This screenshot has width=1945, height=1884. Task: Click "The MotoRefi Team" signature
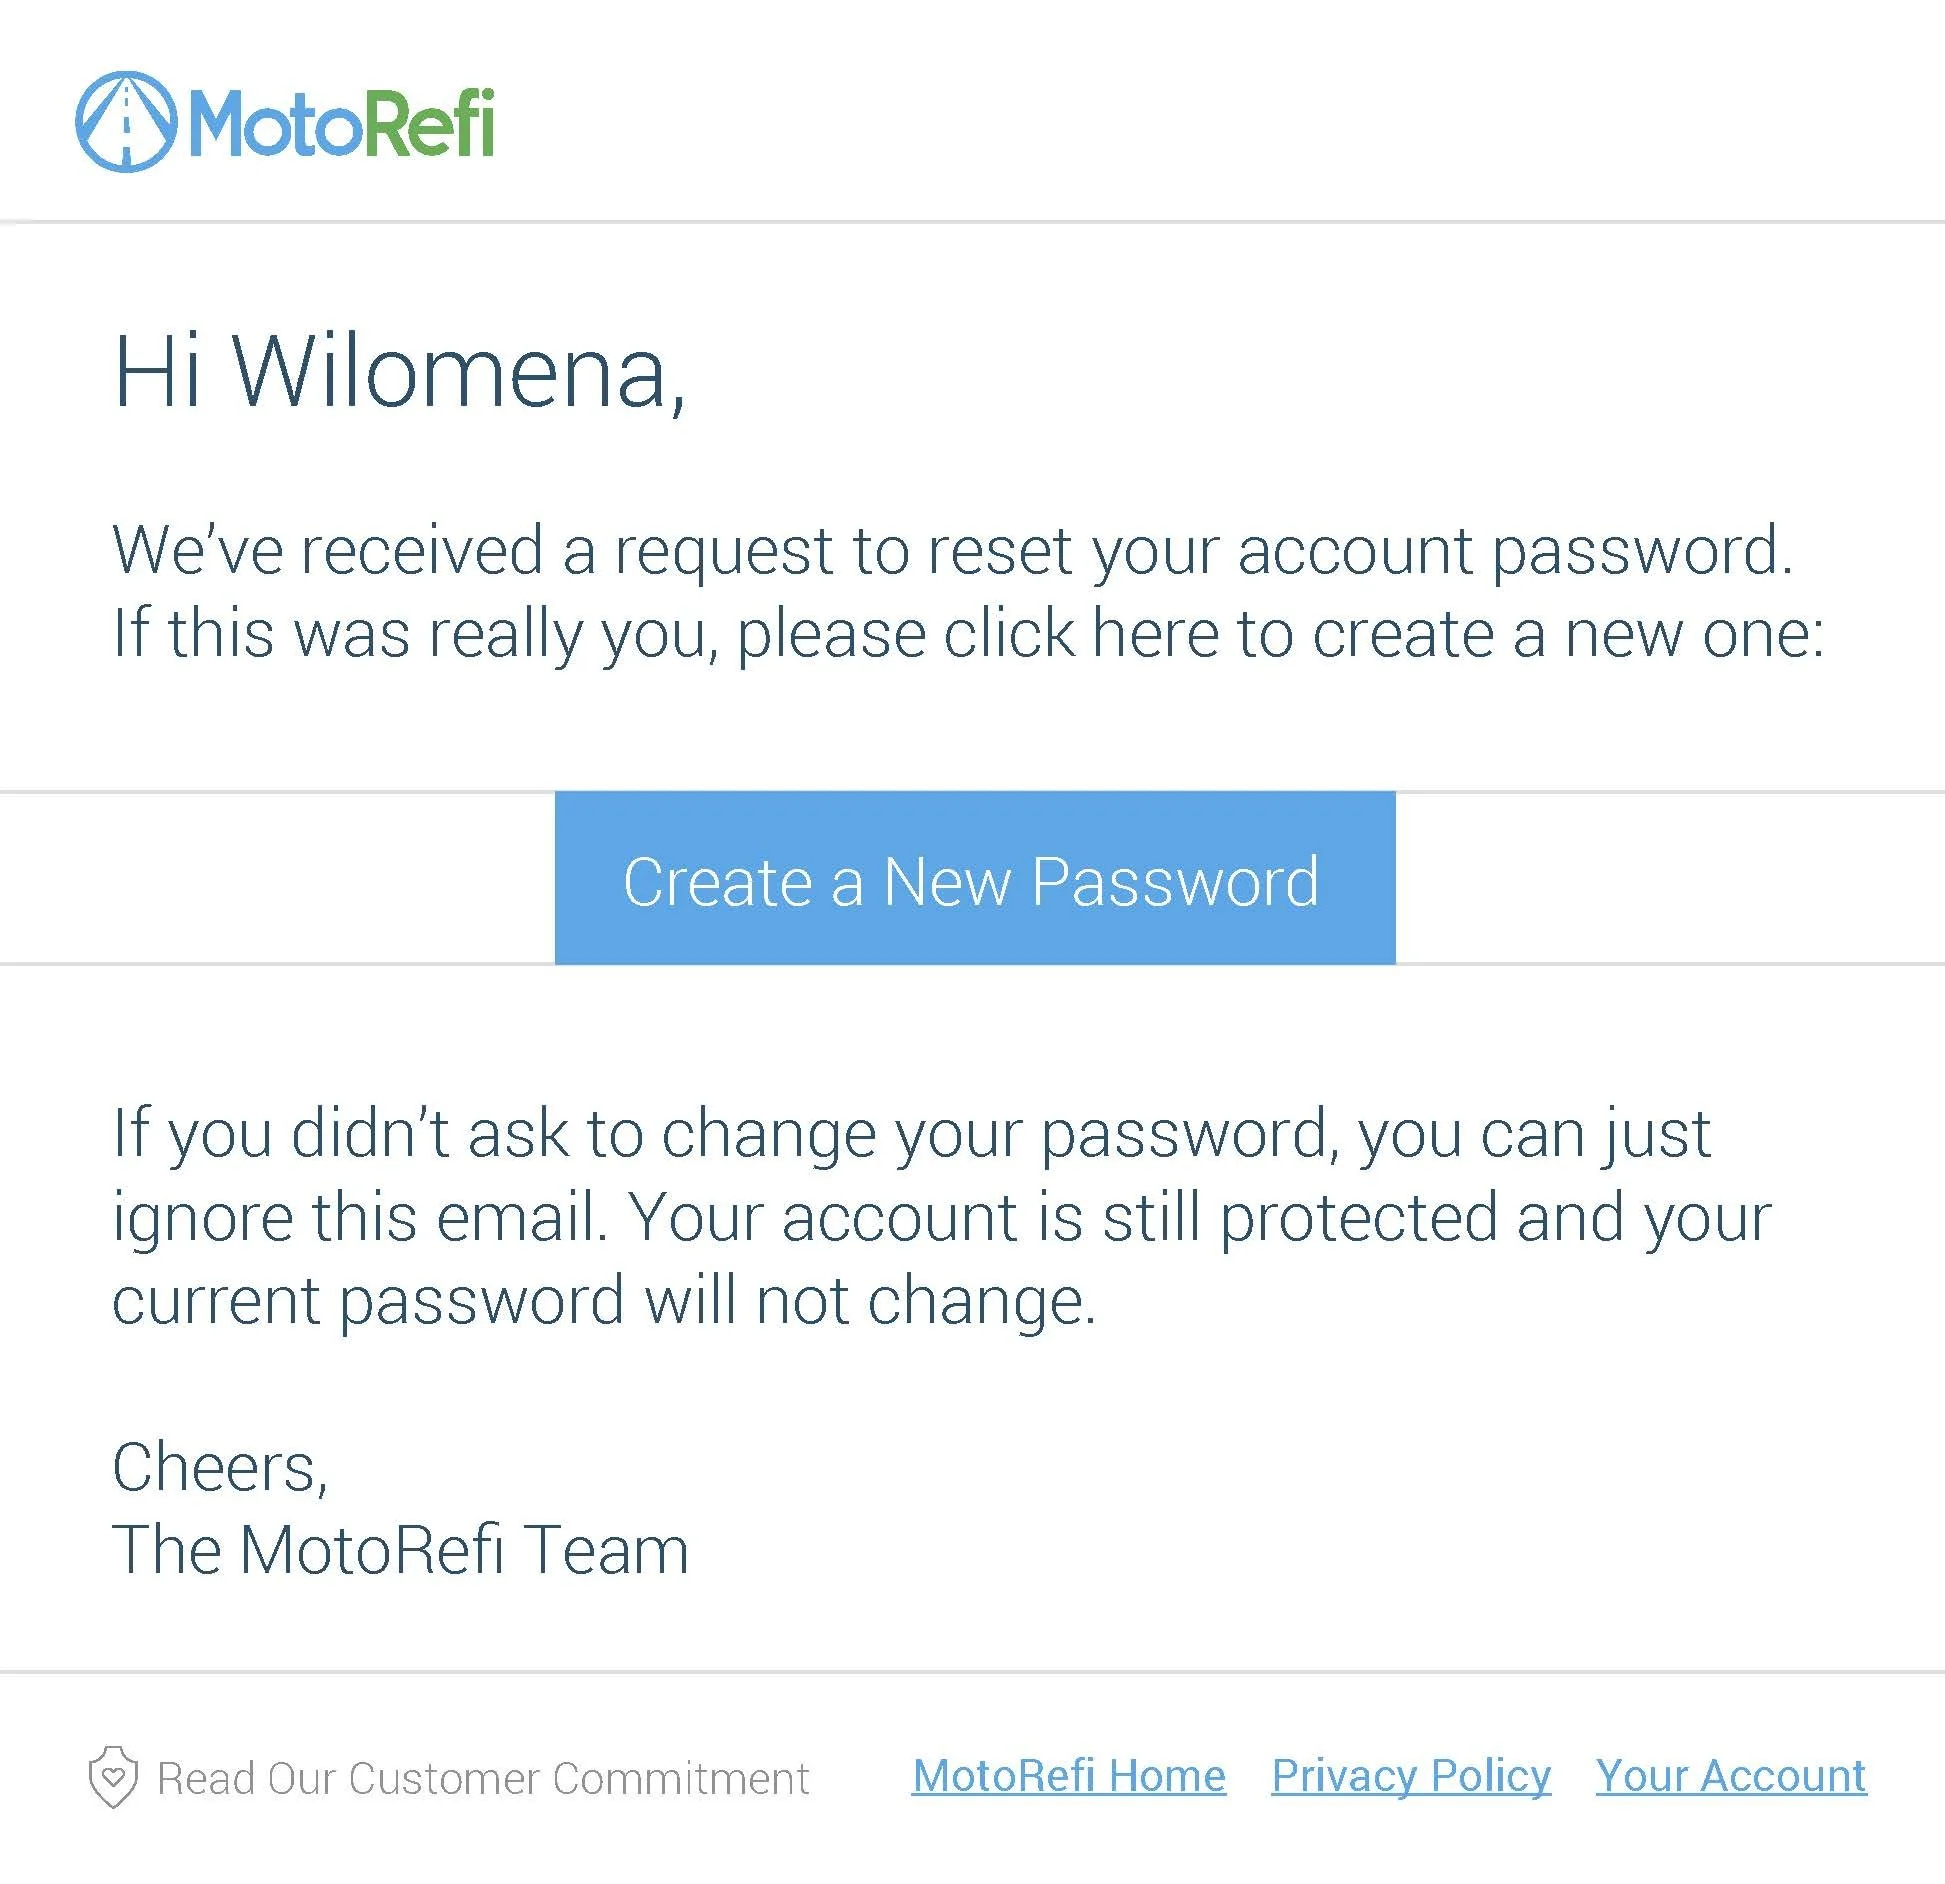click(x=400, y=1550)
